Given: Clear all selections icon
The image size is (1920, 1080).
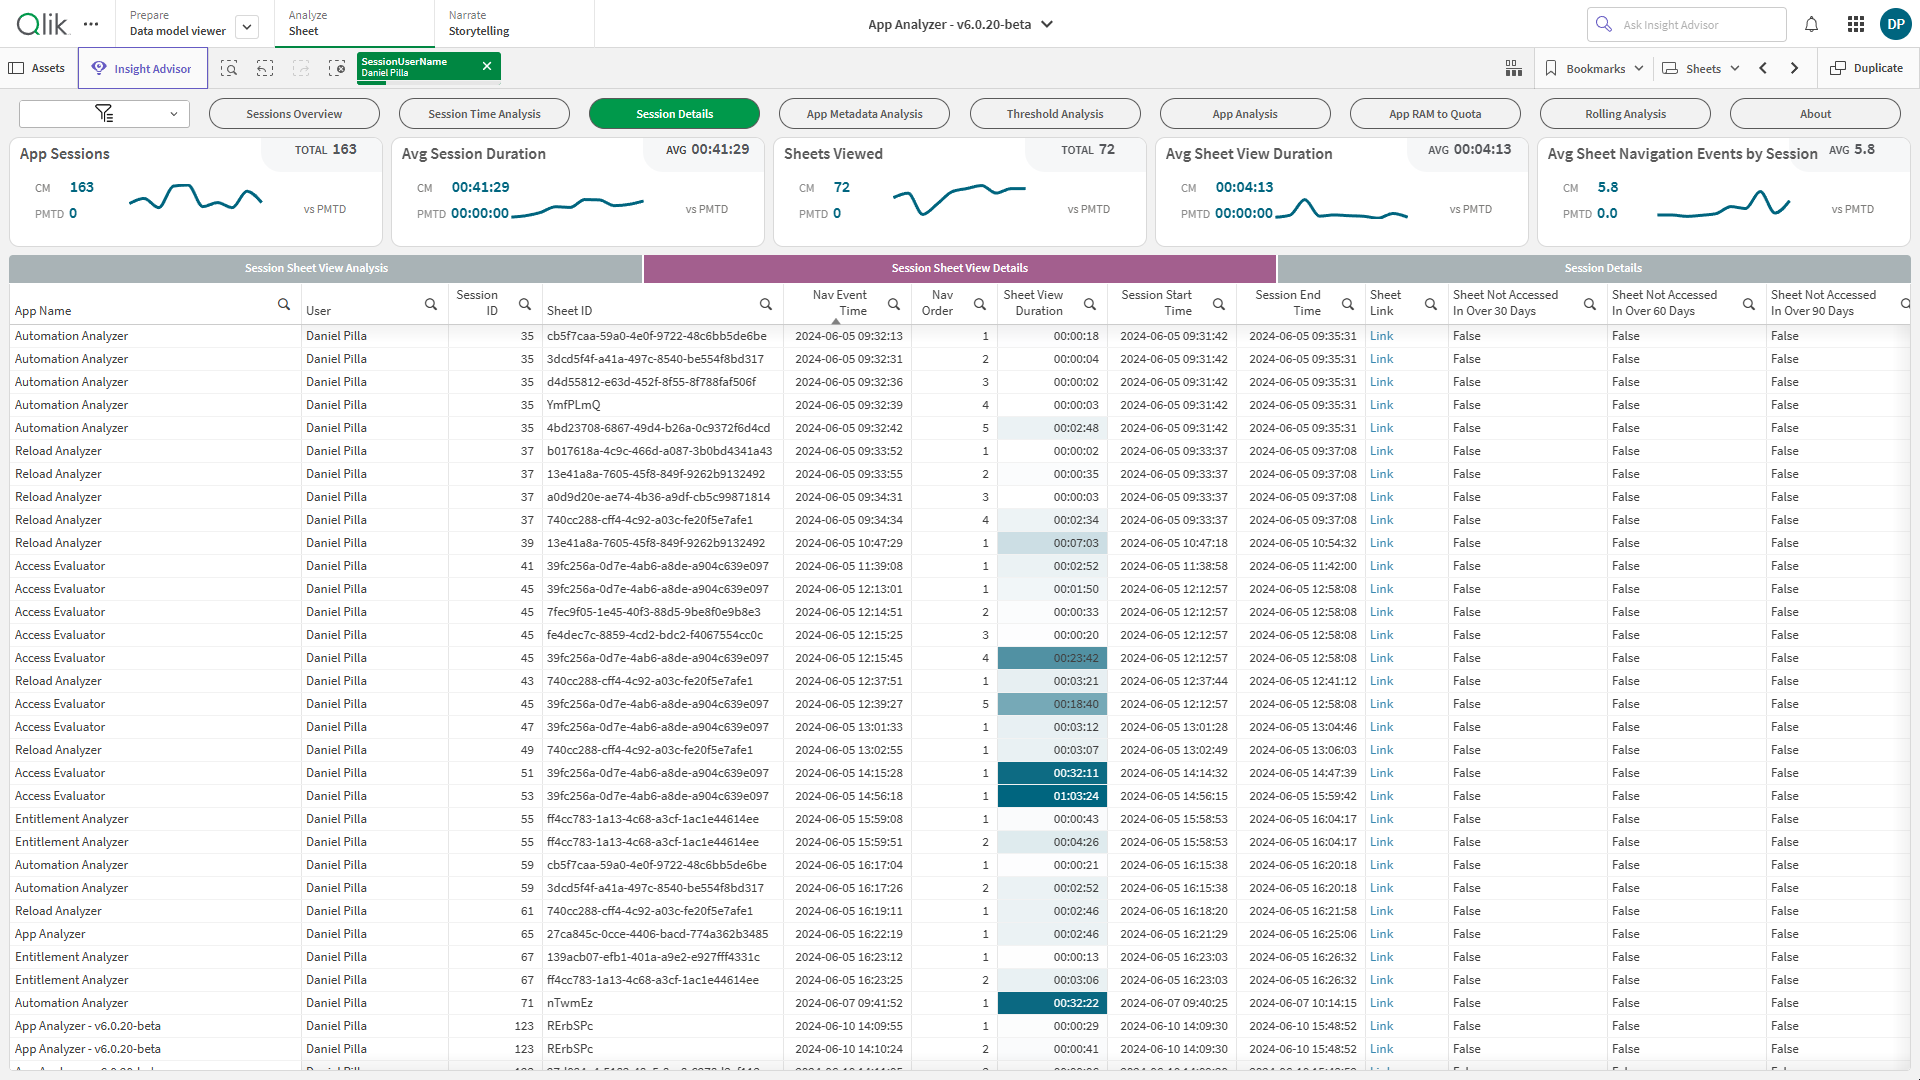Looking at the screenshot, I should (337, 68).
